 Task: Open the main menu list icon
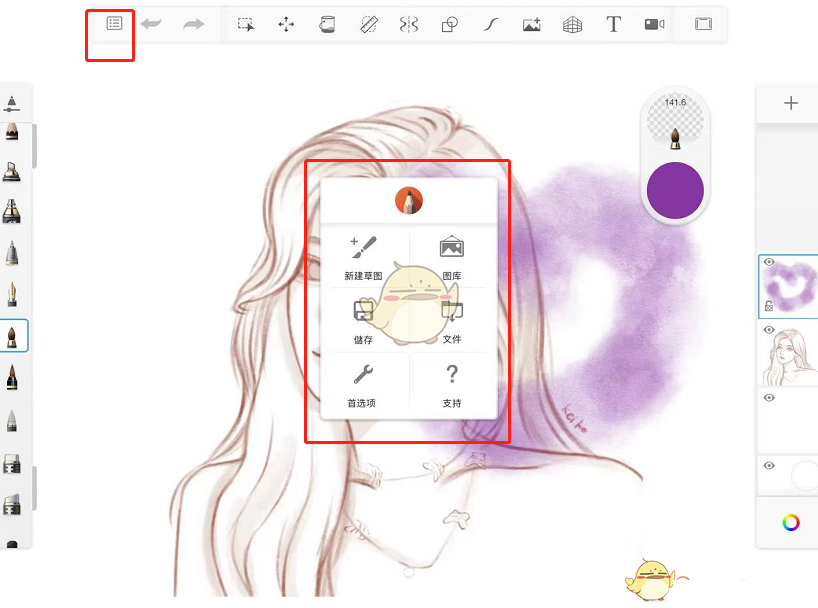click(114, 23)
